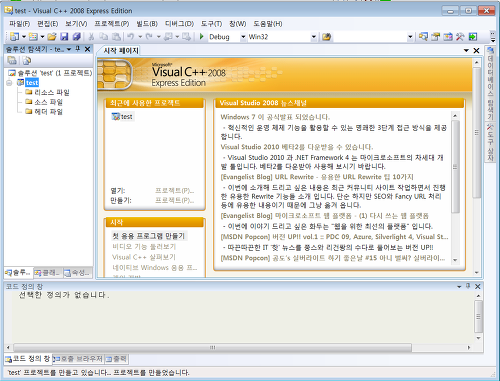Click the Undo arrow icon
Screen dimensions: 500x381
[x=131, y=36]
